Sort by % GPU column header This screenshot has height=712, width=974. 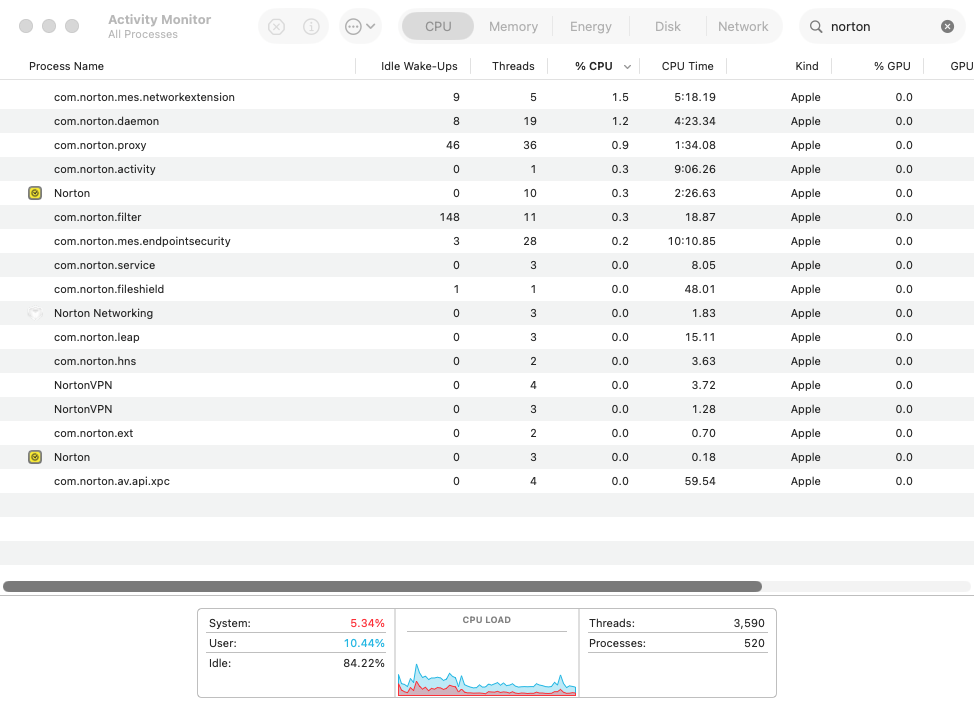click(x=892, y=66)
